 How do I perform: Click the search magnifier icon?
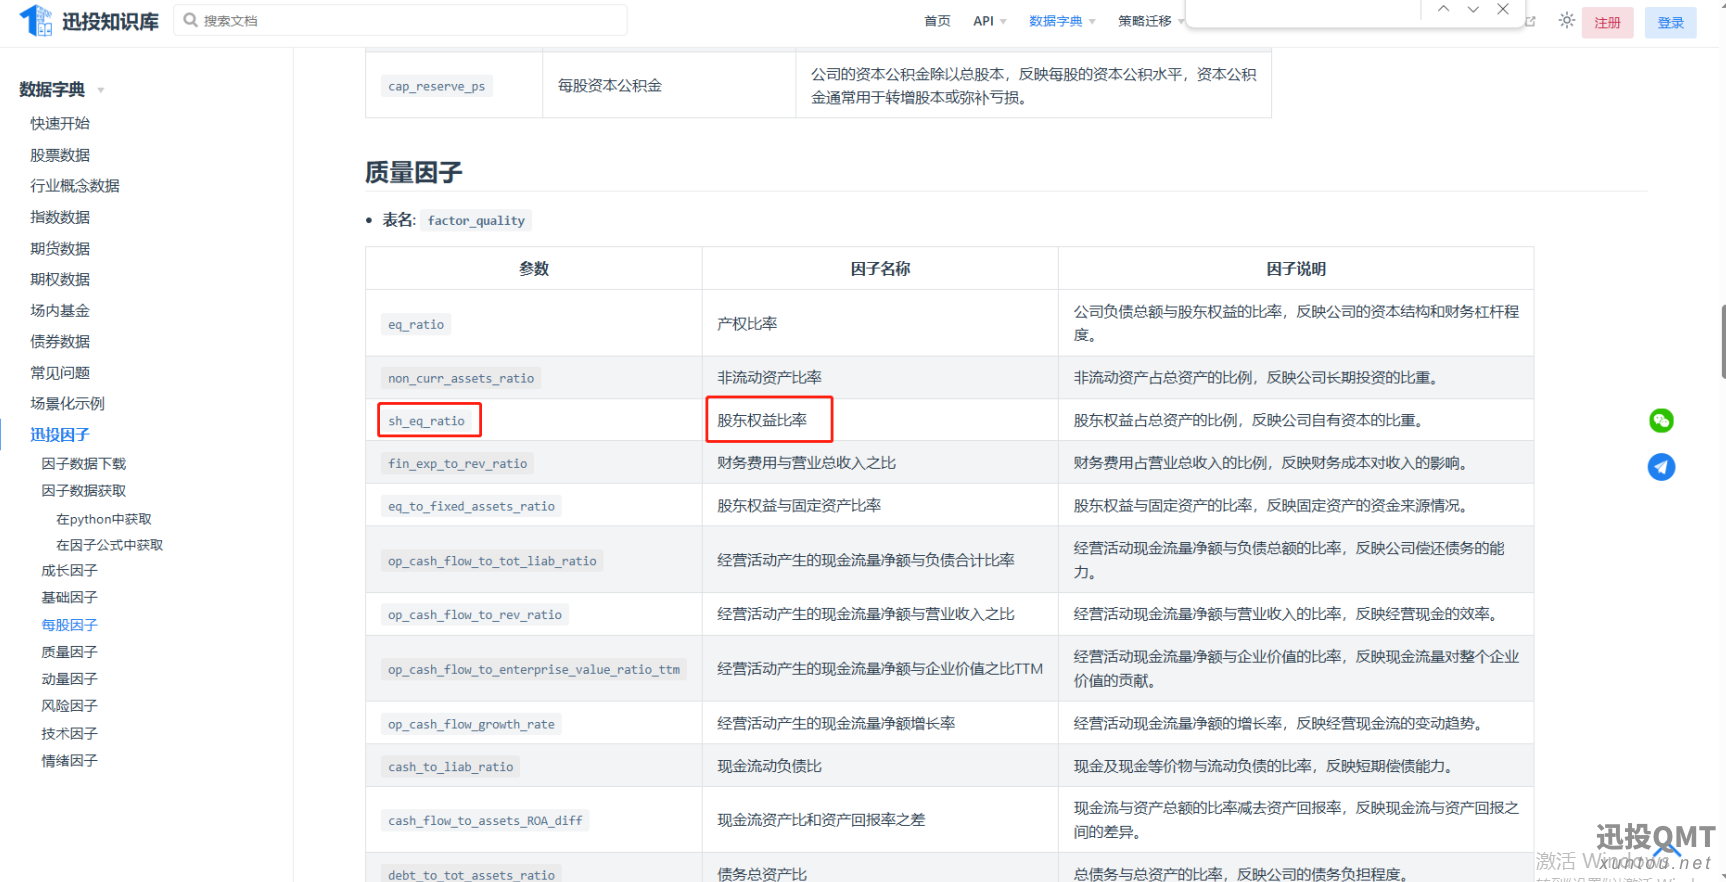pyautogui.click(x=190, y=20)
